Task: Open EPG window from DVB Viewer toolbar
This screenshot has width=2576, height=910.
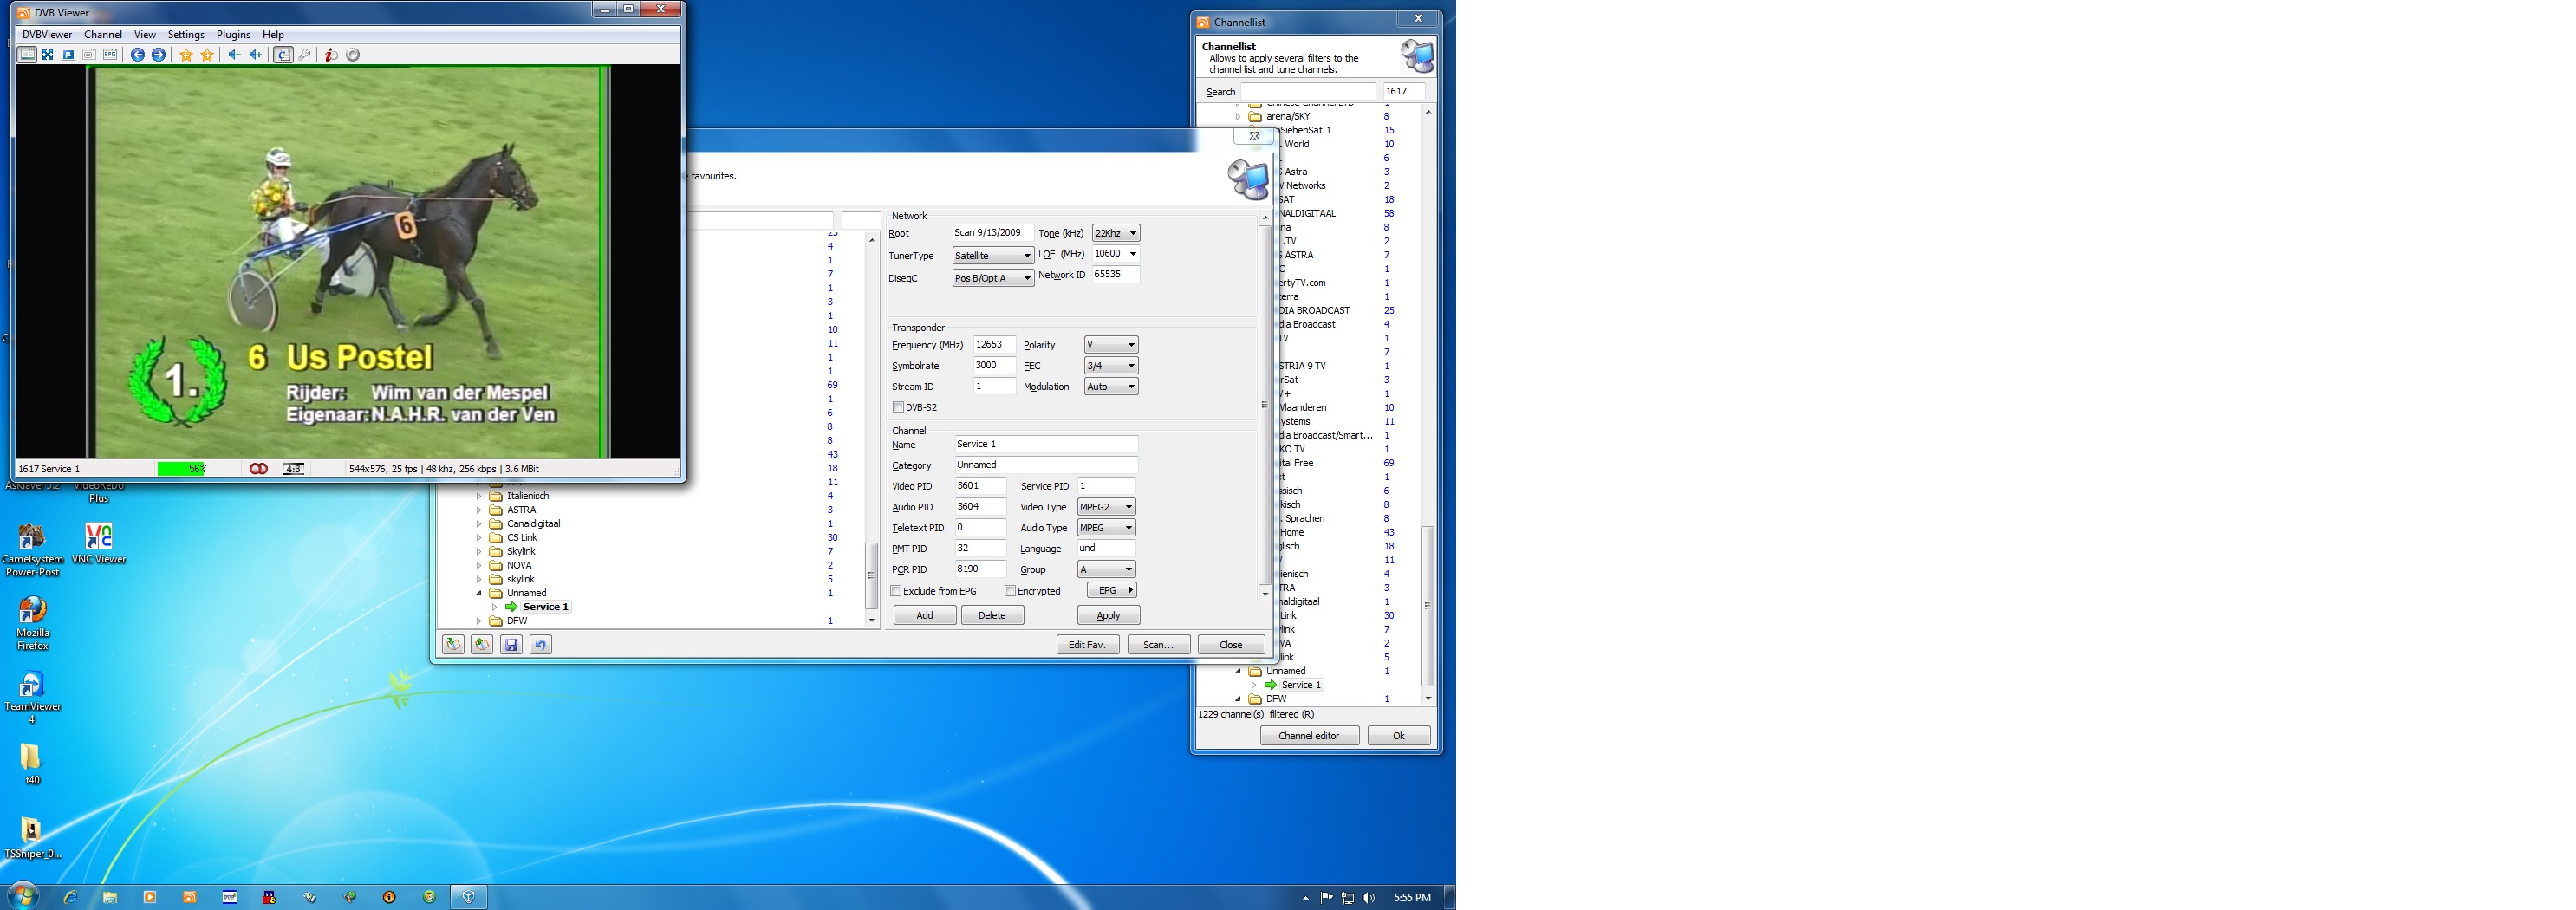Action: coord(110,55)
